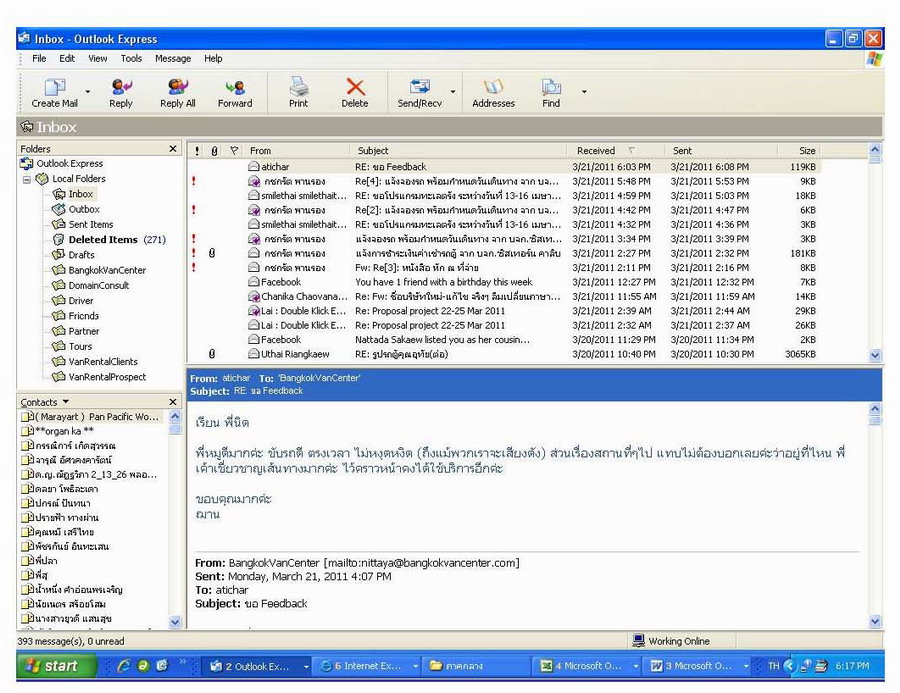Image resolution: width=900 pixels, height=693 pixels.
Task: Delete the selected email
Action: (355, 92)
